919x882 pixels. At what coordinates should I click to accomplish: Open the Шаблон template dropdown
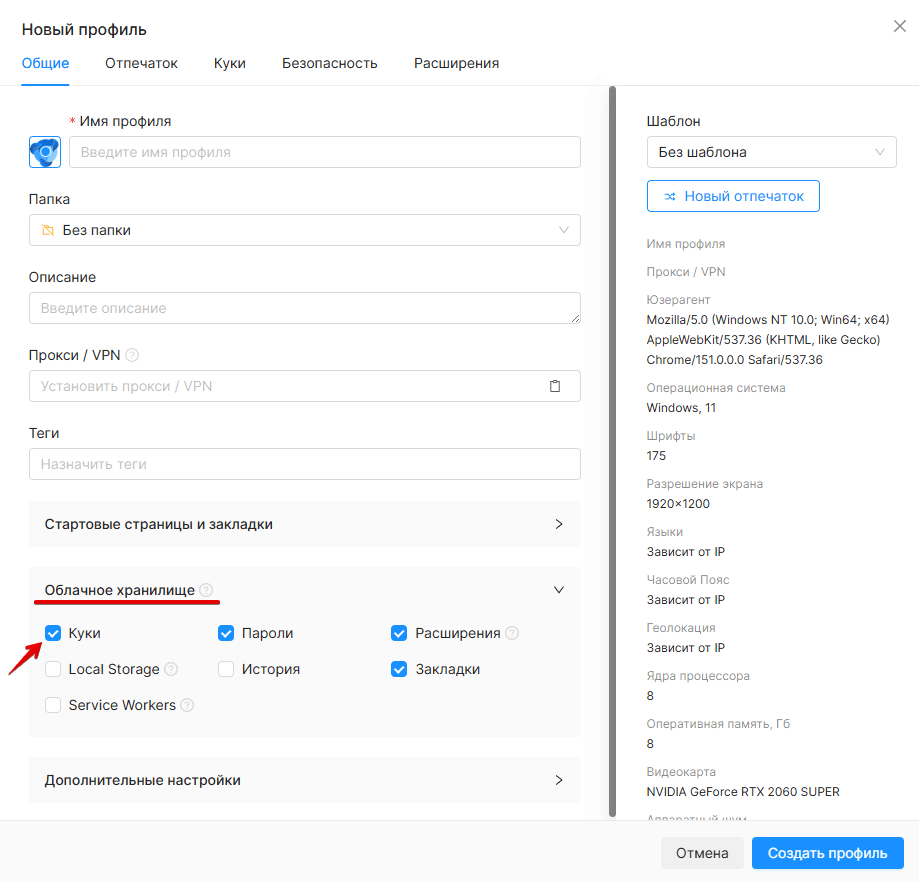(x=771, y=152)
